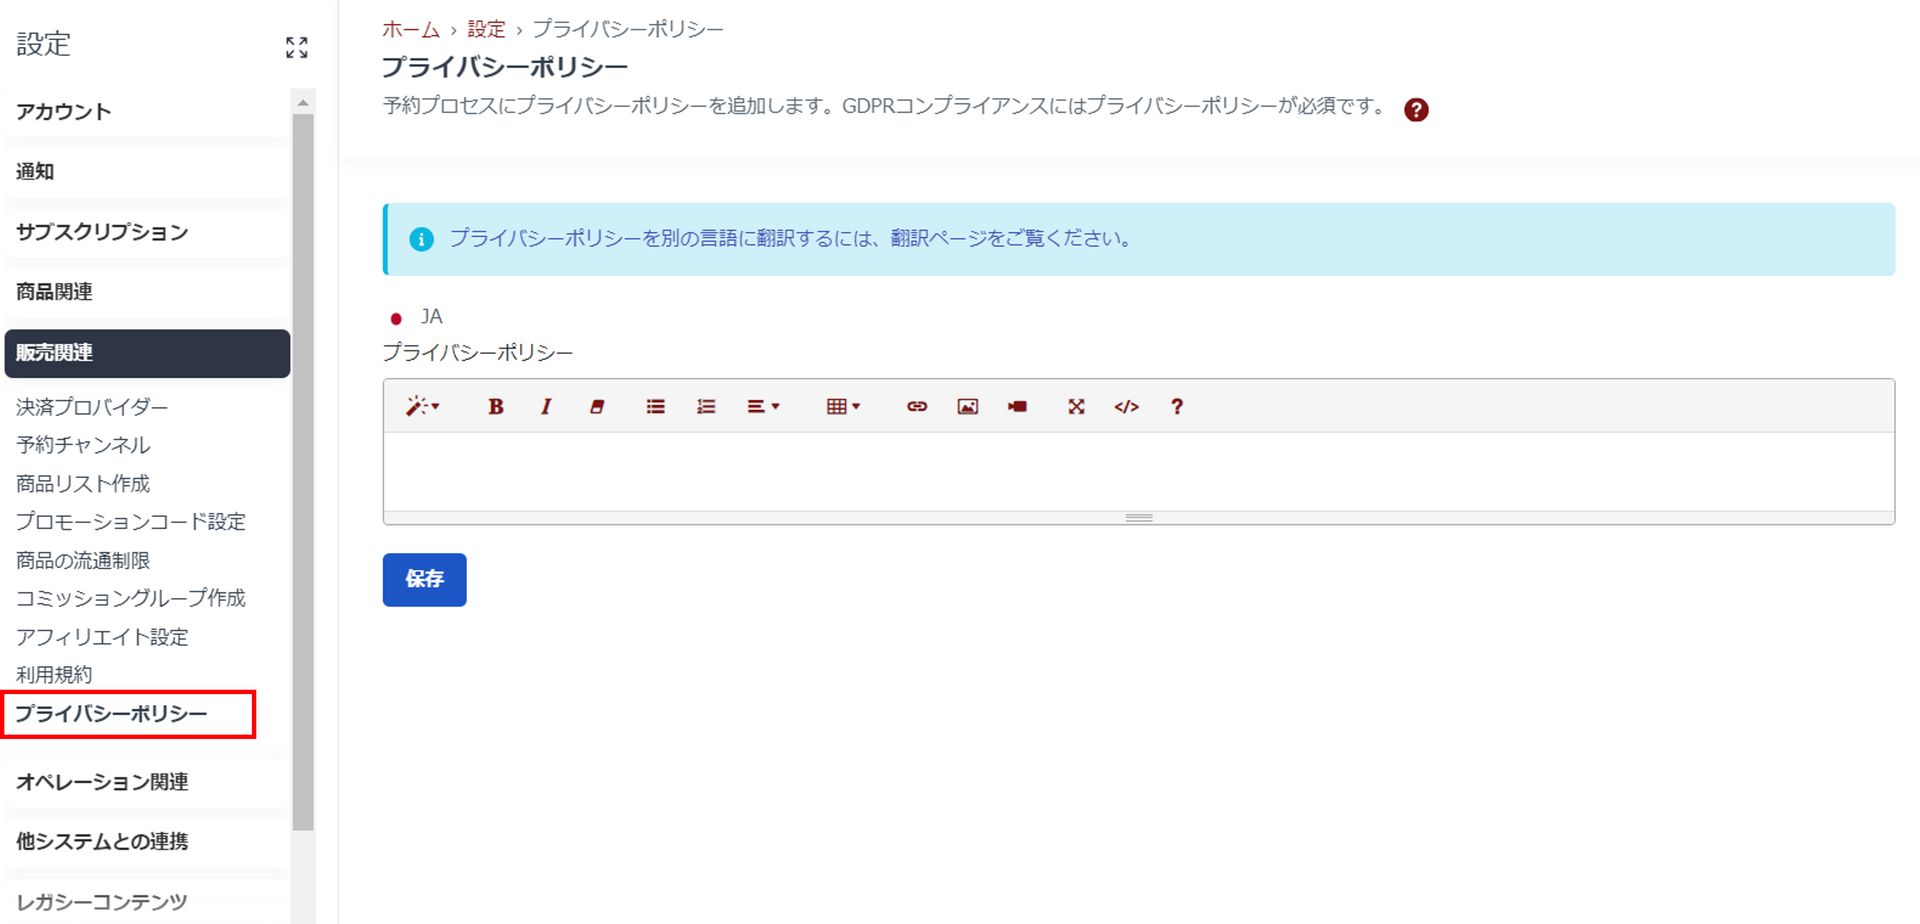Insert a picture into the editor
1920x924 pixels.
[x=967, y=407]
